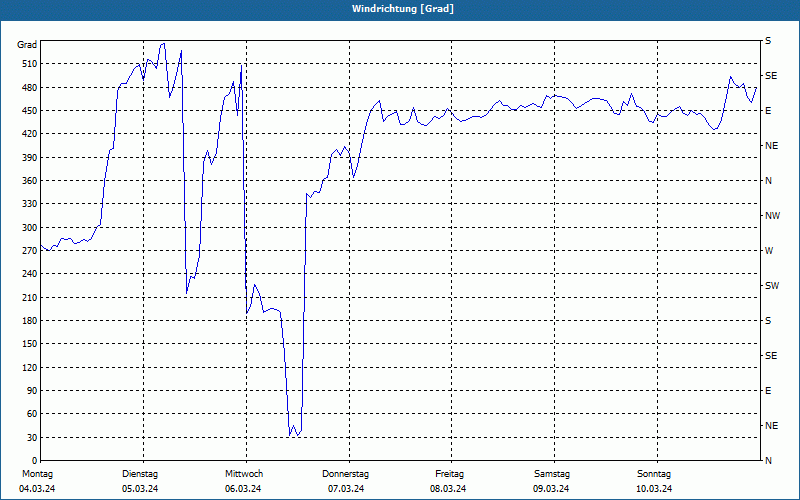Select the 450 y-axis value

click(30, 111)
